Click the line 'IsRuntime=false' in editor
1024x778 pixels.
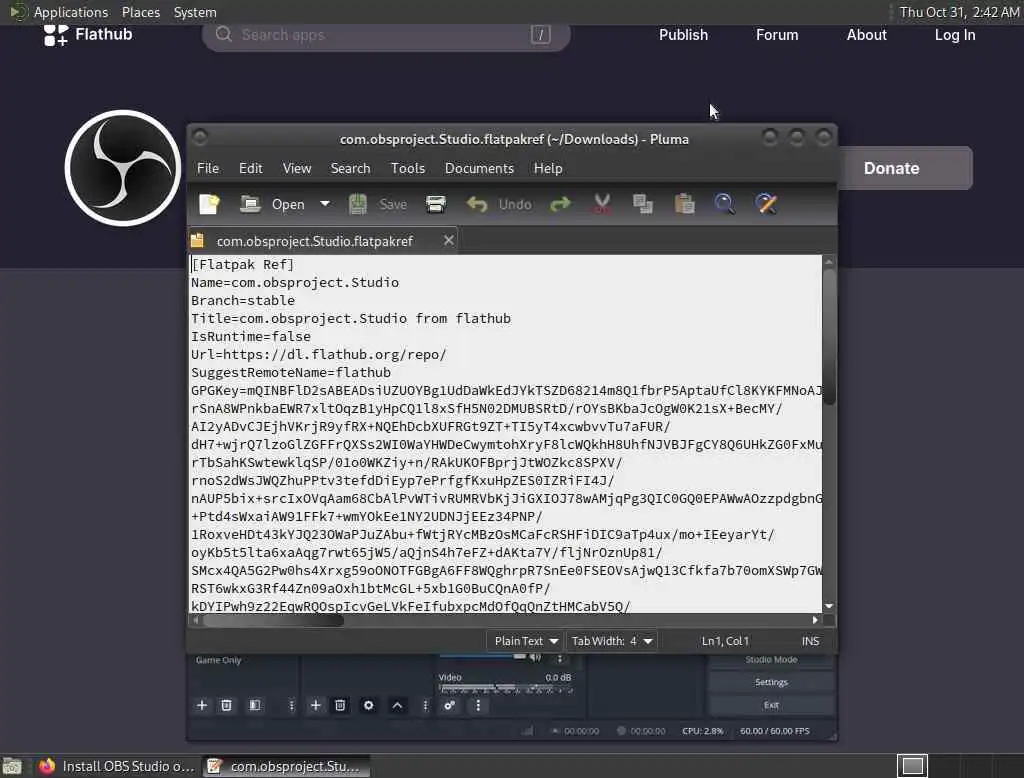[251, 336]
